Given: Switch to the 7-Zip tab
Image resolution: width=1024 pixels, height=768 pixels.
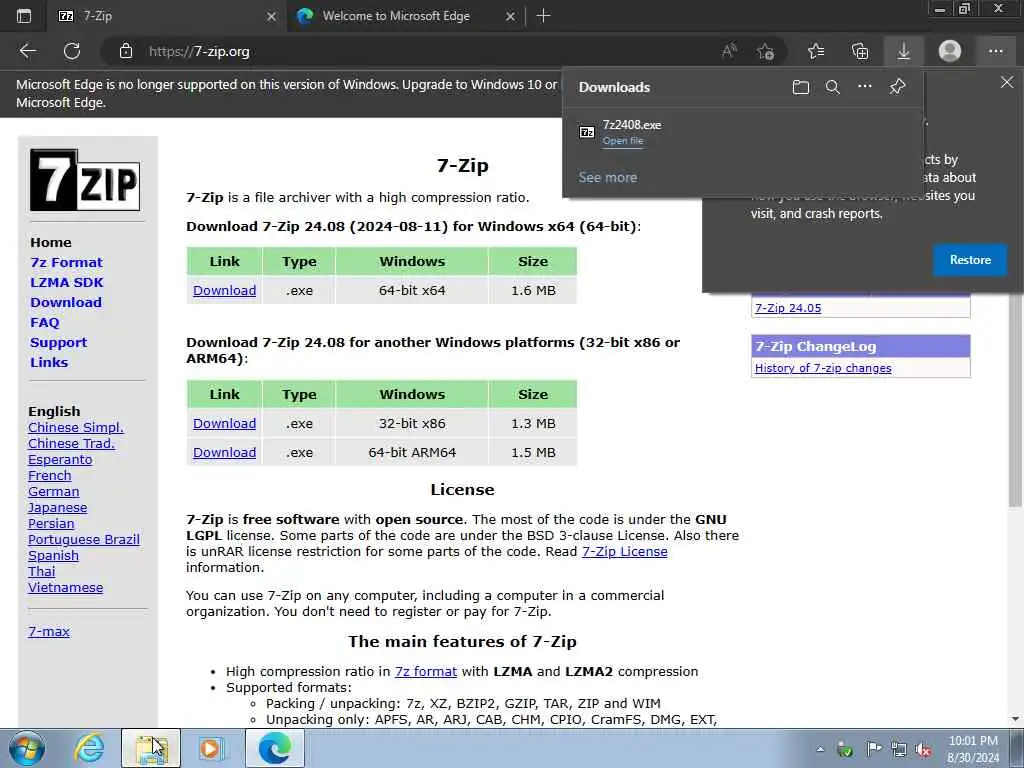Looking at the screenshot, I should pos(167,16).
